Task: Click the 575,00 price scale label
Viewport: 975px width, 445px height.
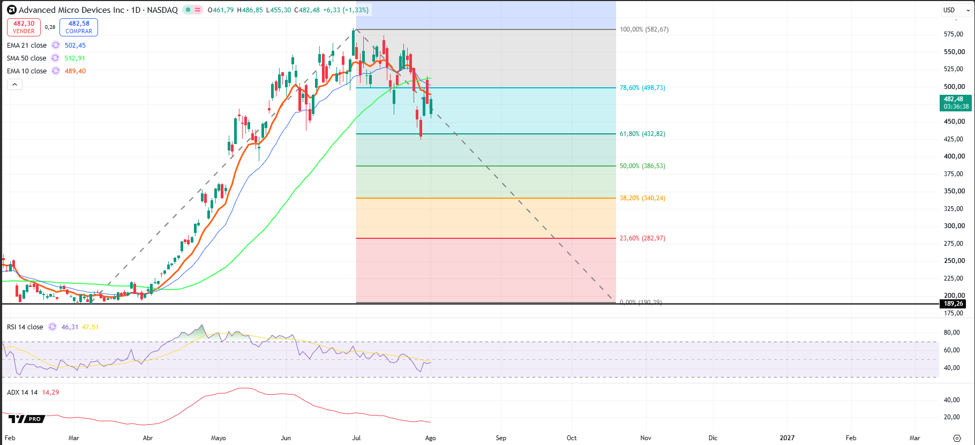Action: click(953, 35)
